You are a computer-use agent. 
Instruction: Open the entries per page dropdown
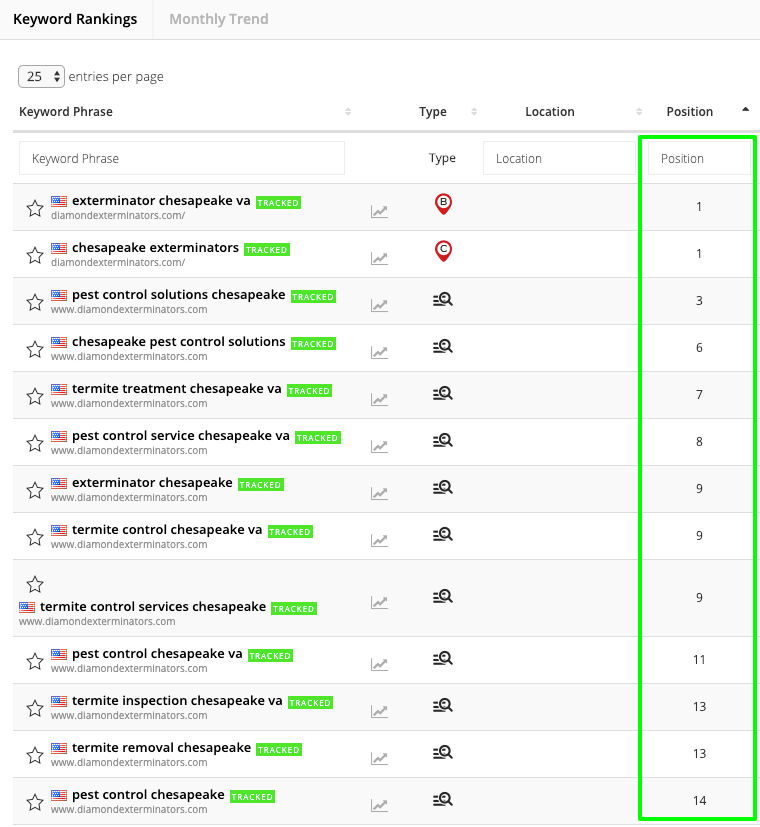[x=42, y=77]
